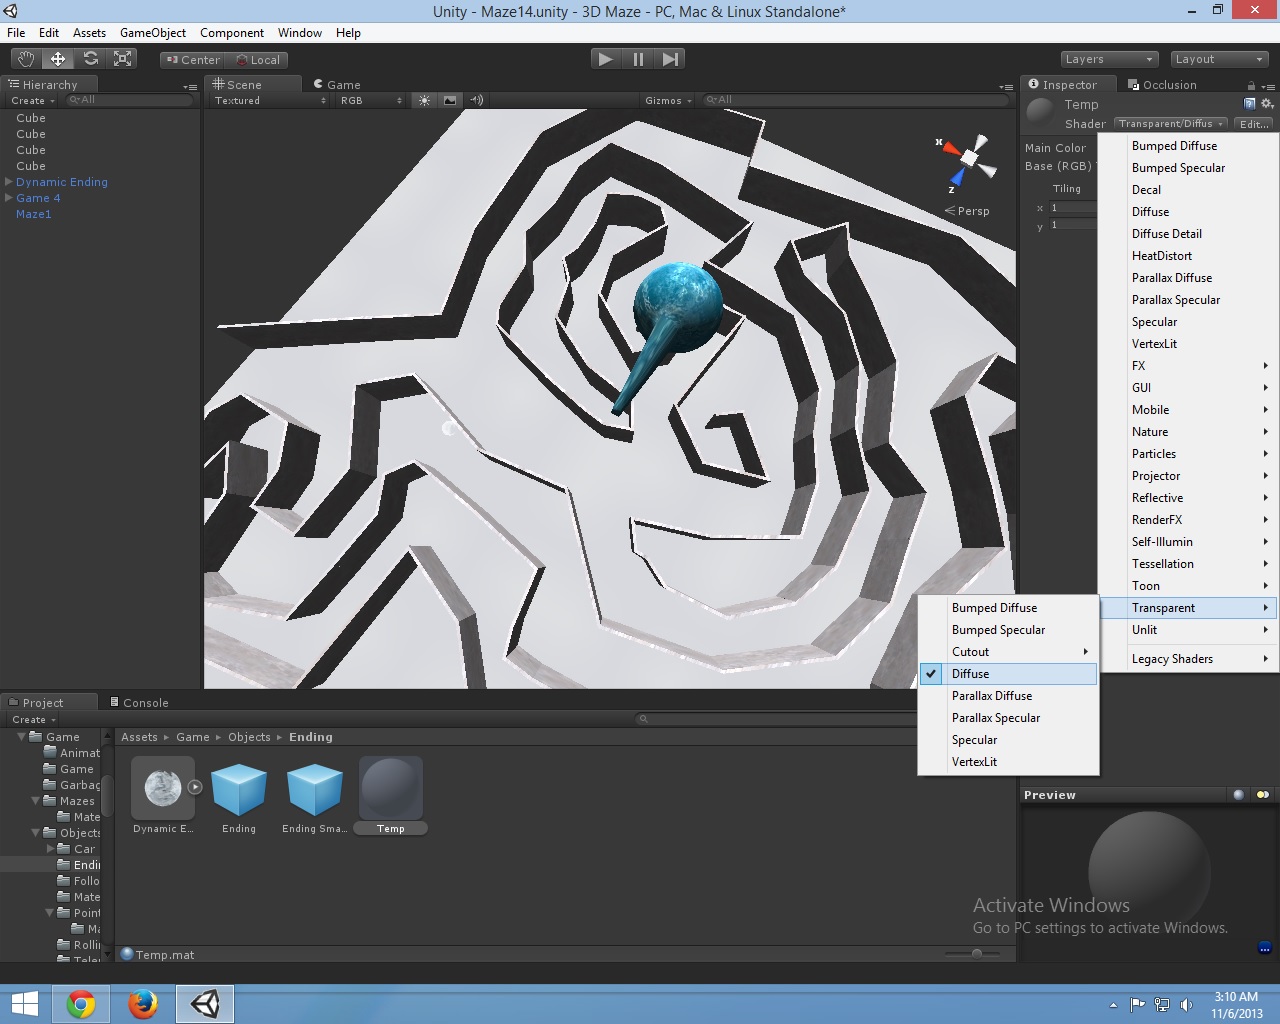1280x1024 pixels.
Task: Open the material help book icon
Action: click(x=1250, y=103)
